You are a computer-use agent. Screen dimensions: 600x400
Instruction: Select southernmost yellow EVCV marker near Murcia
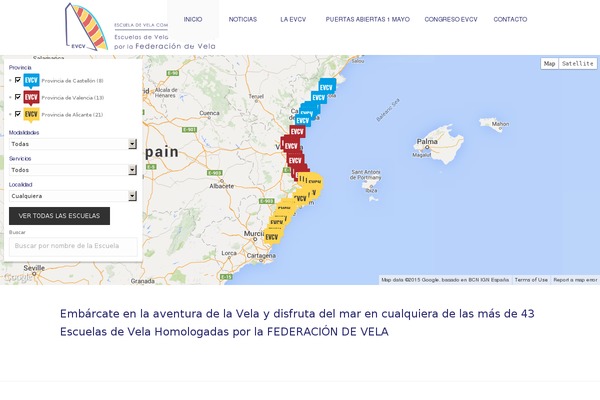click(x=272, y=237)
